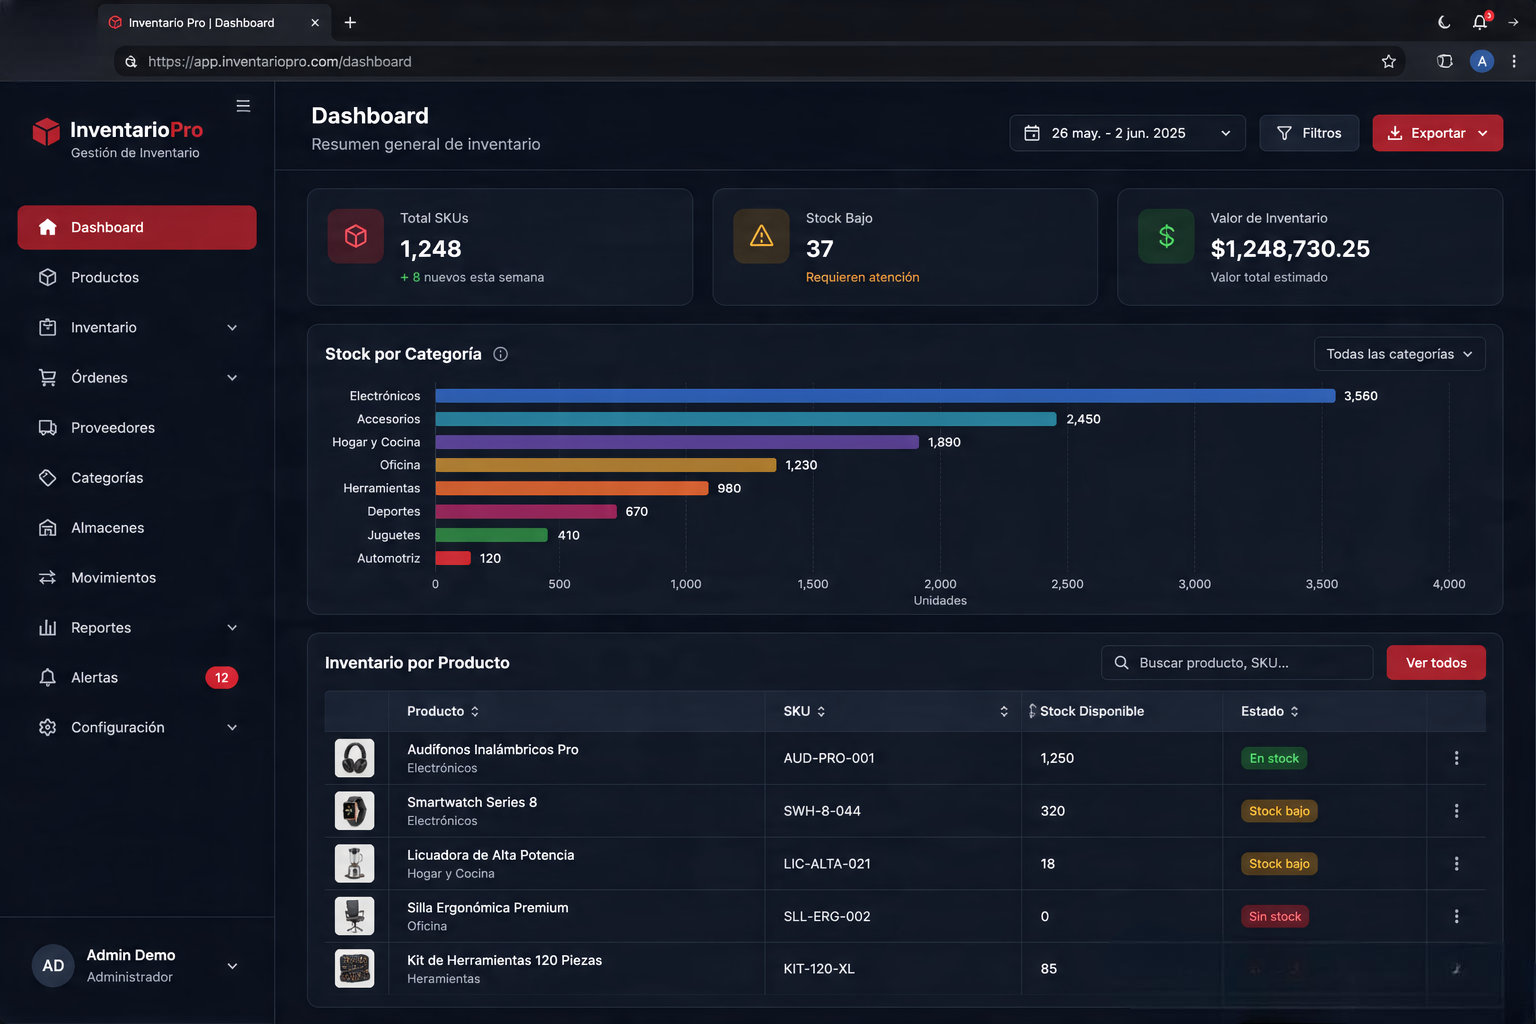
Task: Click Audífonos Inalámbricos Pro thumbnail
Action: pyautogui.click(x=354, y=758)
